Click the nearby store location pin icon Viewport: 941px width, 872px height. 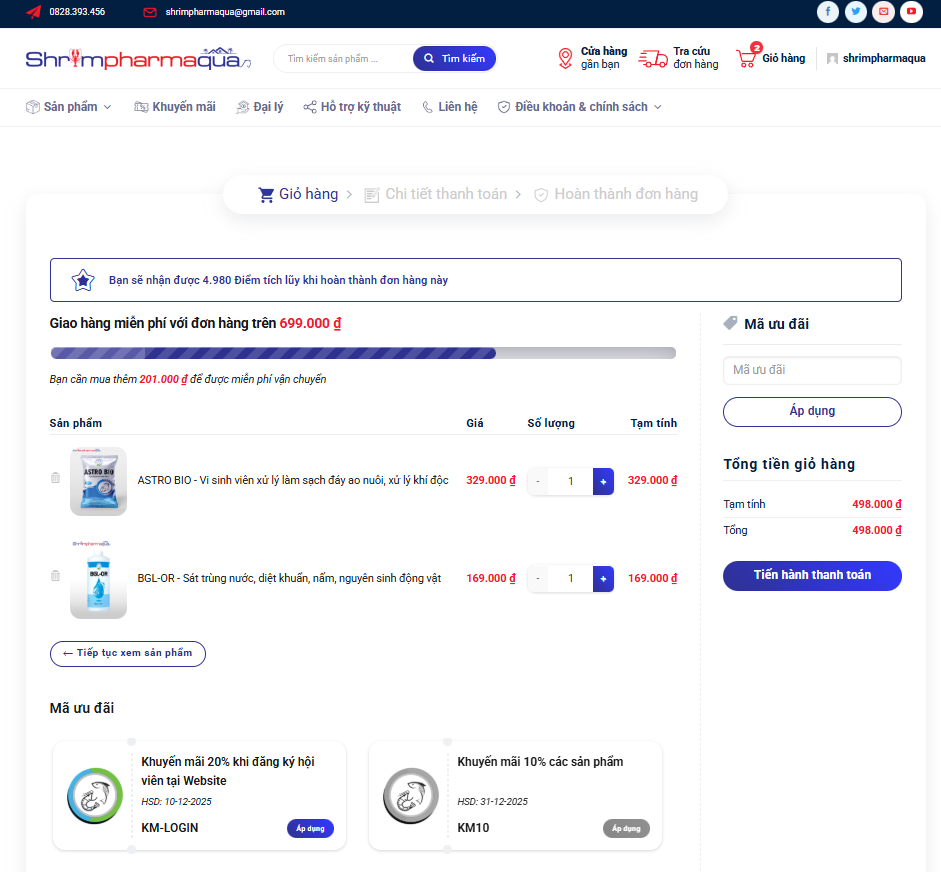coord(565,58)
